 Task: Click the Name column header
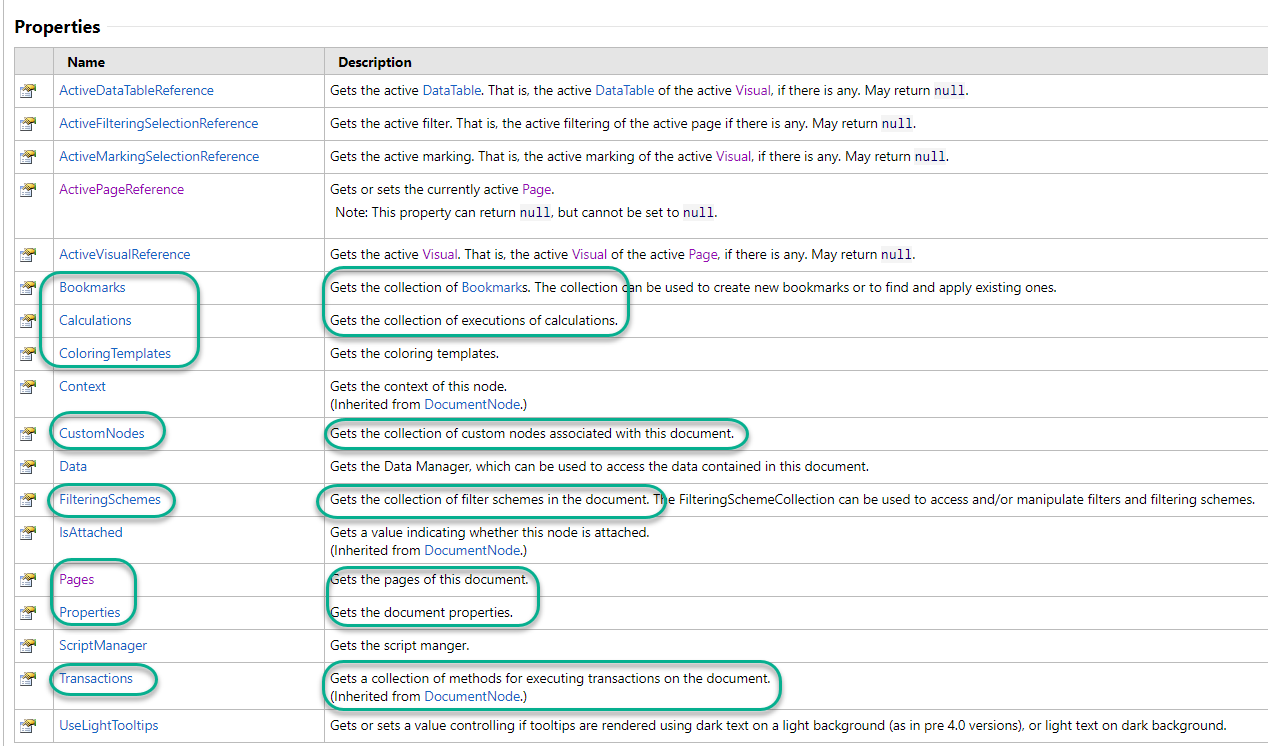[x=86, y=62]
